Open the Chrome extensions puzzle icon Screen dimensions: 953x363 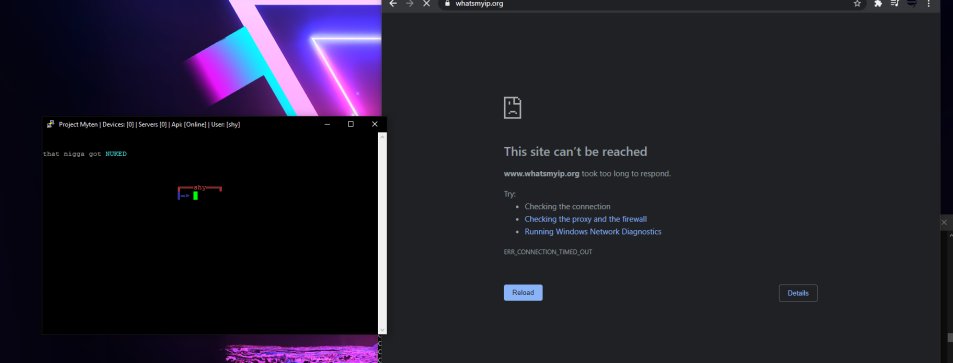click(878, 3)
